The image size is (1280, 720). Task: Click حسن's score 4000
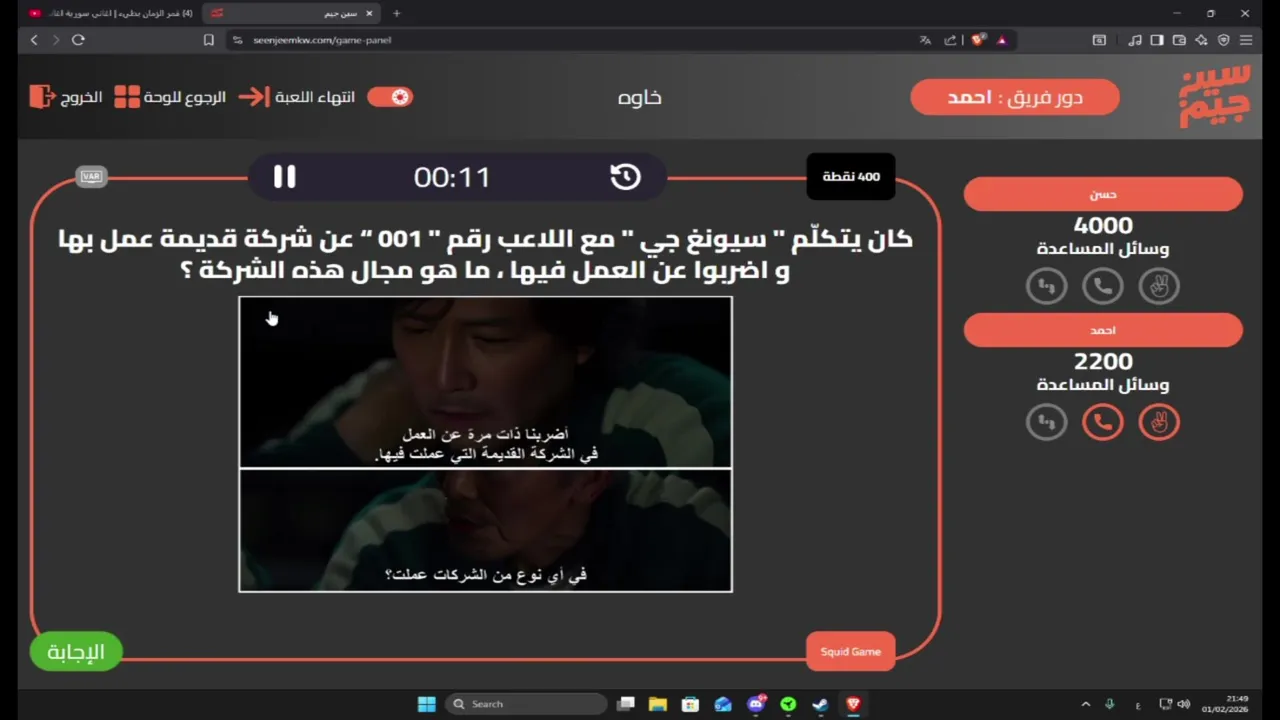1103,226
